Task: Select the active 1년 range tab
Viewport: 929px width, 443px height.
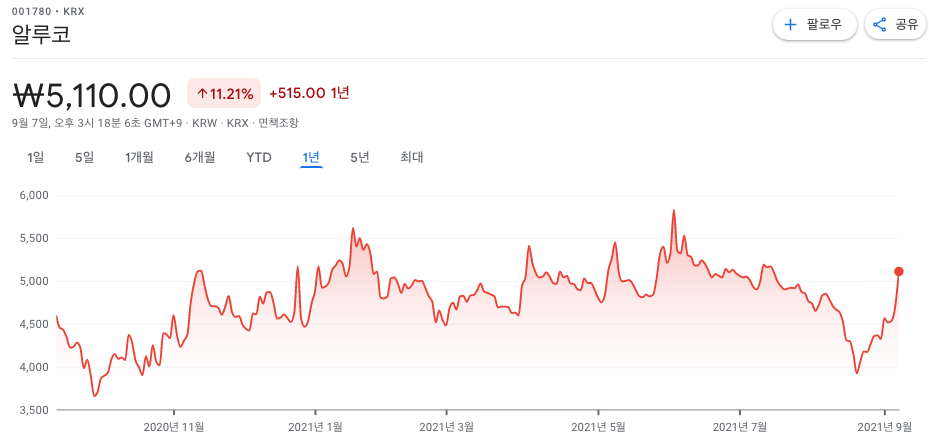Action: point(311,158)
